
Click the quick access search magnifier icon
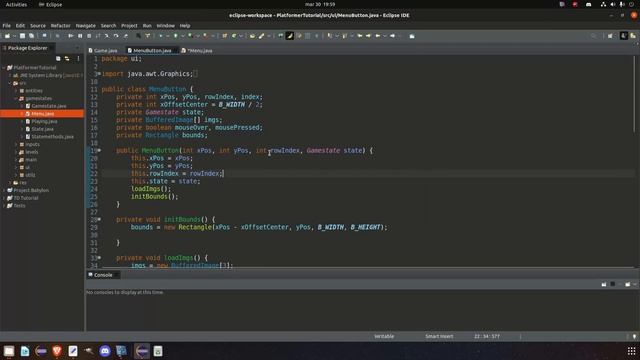[594, 36]
